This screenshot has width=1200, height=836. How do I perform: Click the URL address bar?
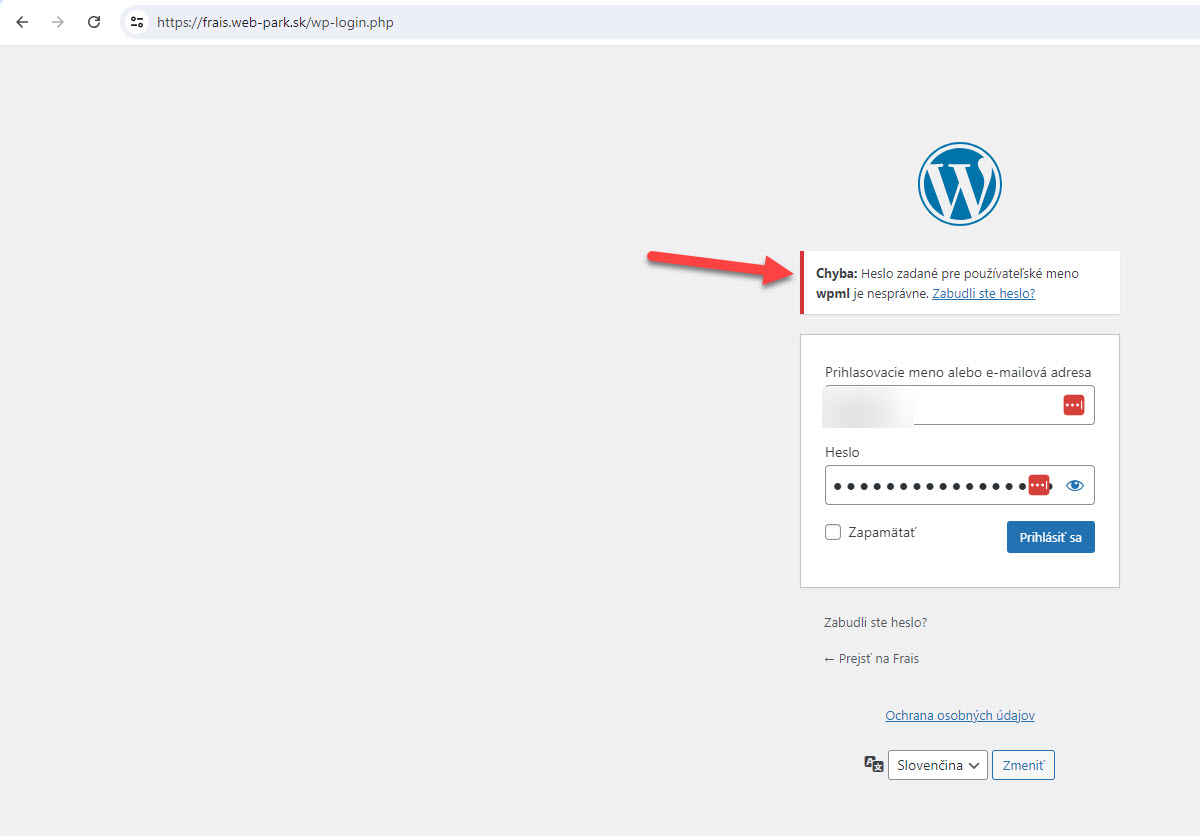(660, 22)
